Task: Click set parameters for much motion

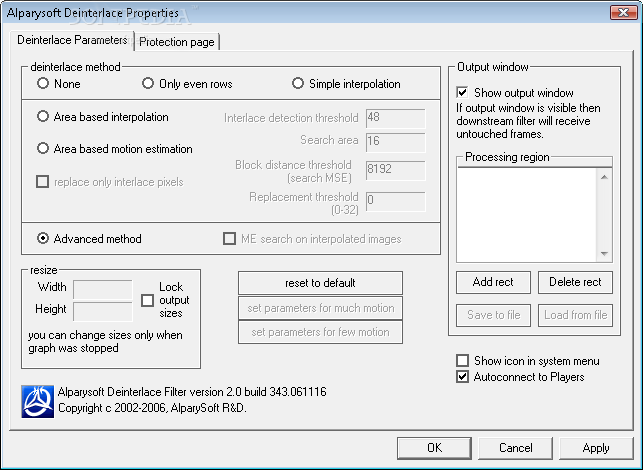Action: (320, 308)
